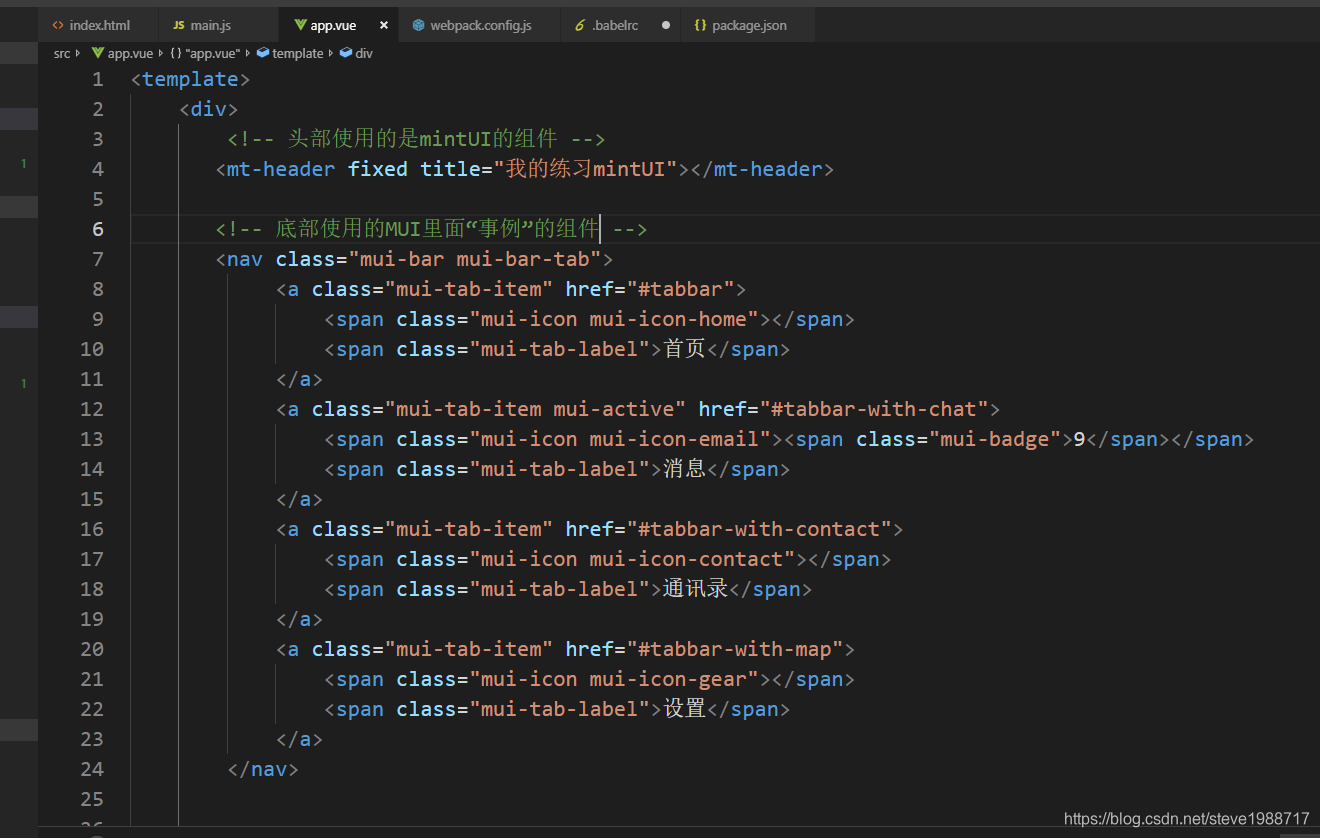This screenshot has height=838, width=1320.
Task: Click the webpack cube icon on its tab
Action: pos(419,25)
